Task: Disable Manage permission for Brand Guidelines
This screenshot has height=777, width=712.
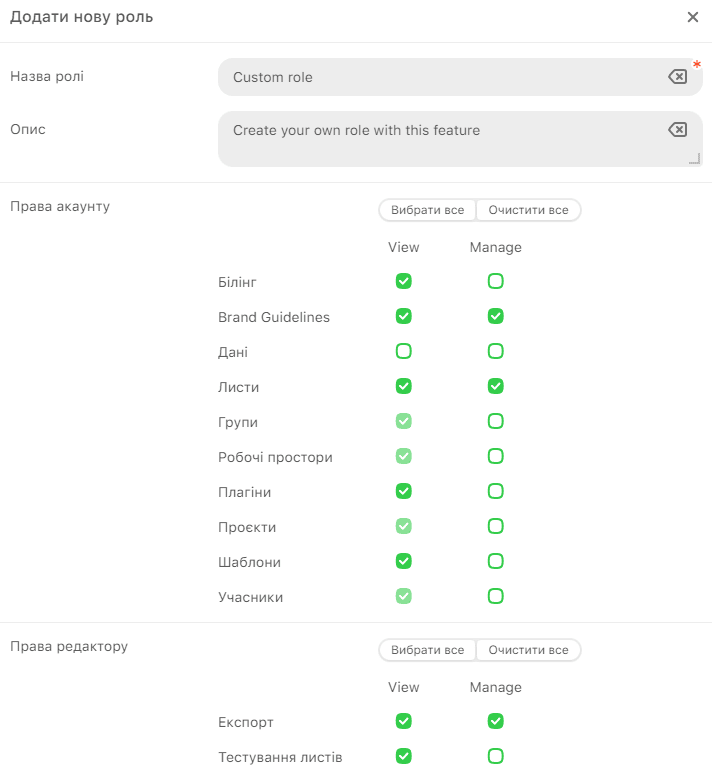Action: [x=496, y=317]
